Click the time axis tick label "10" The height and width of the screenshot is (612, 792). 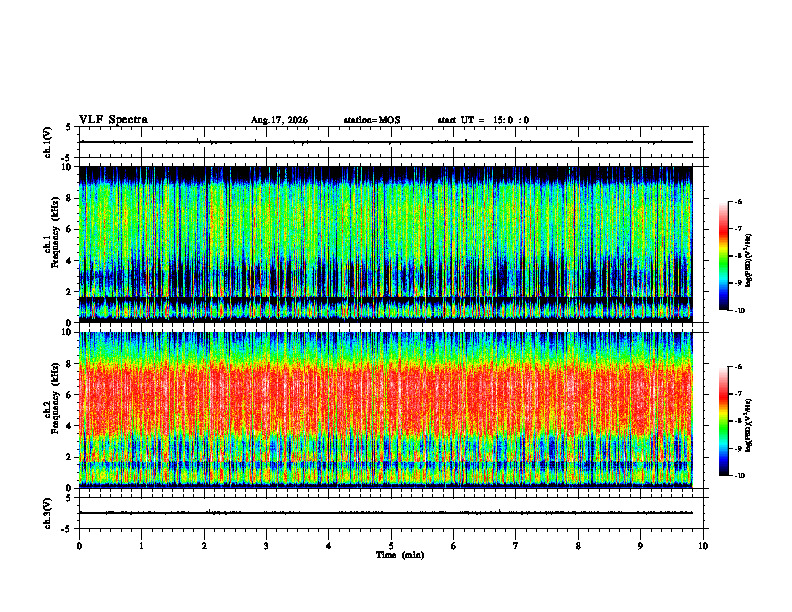click(703, 546)
